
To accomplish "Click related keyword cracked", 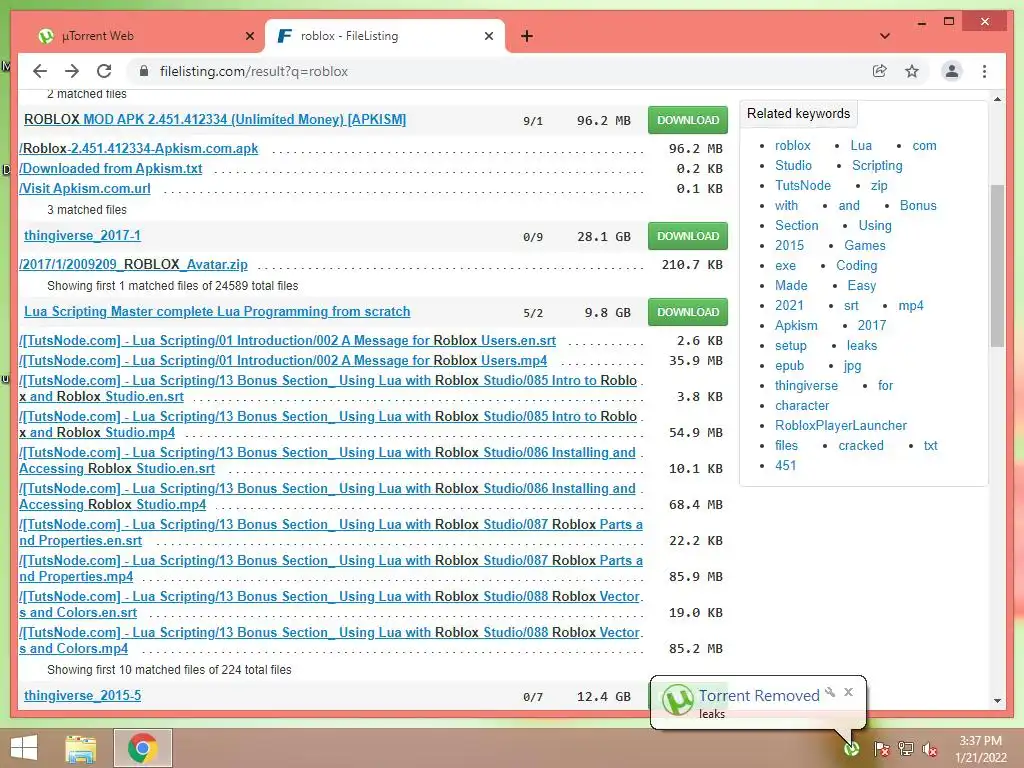I will 861,445.
